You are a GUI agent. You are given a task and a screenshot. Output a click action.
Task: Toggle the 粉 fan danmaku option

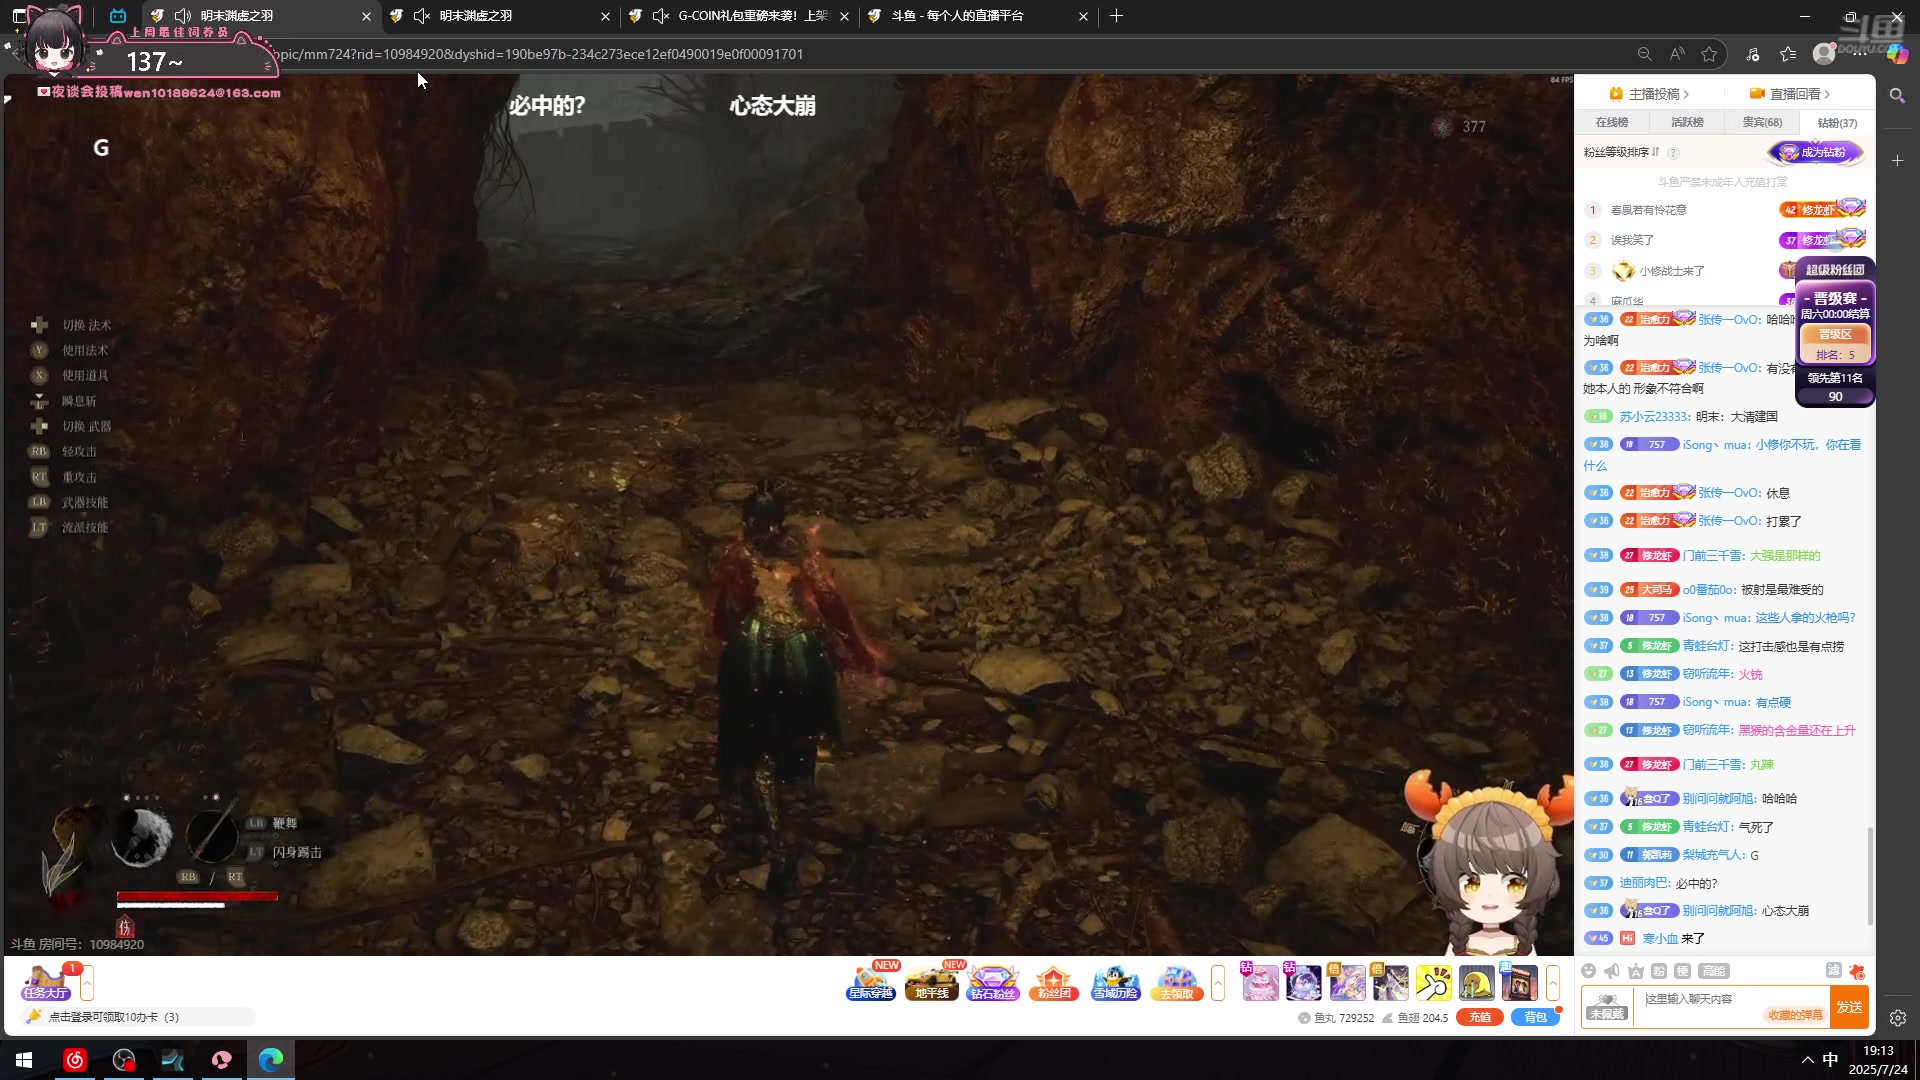[1659, 971]
